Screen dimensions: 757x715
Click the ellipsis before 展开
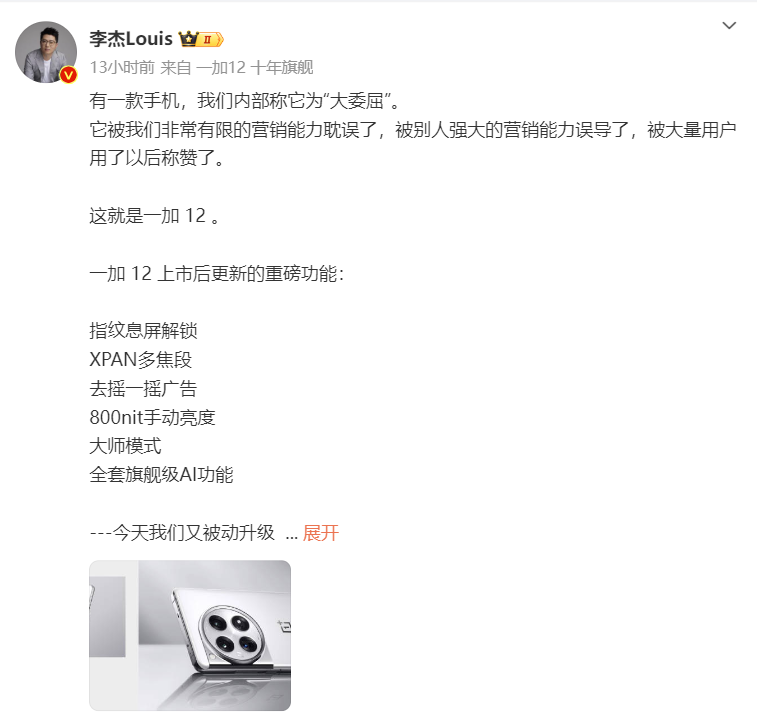(292, 535)
